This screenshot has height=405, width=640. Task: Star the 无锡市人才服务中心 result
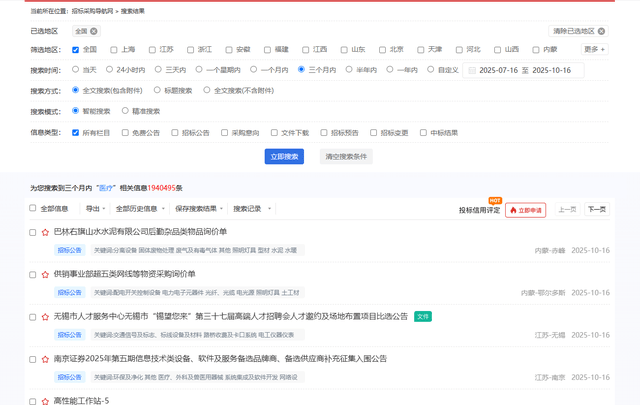pyautogui.click(x=45, y=317)
